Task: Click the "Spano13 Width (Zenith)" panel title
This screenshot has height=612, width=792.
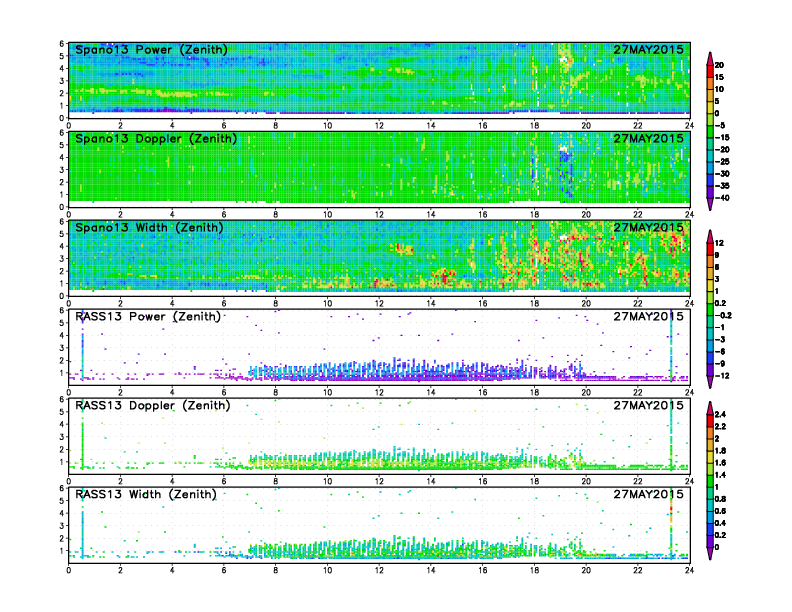Action: pos(151,228)
